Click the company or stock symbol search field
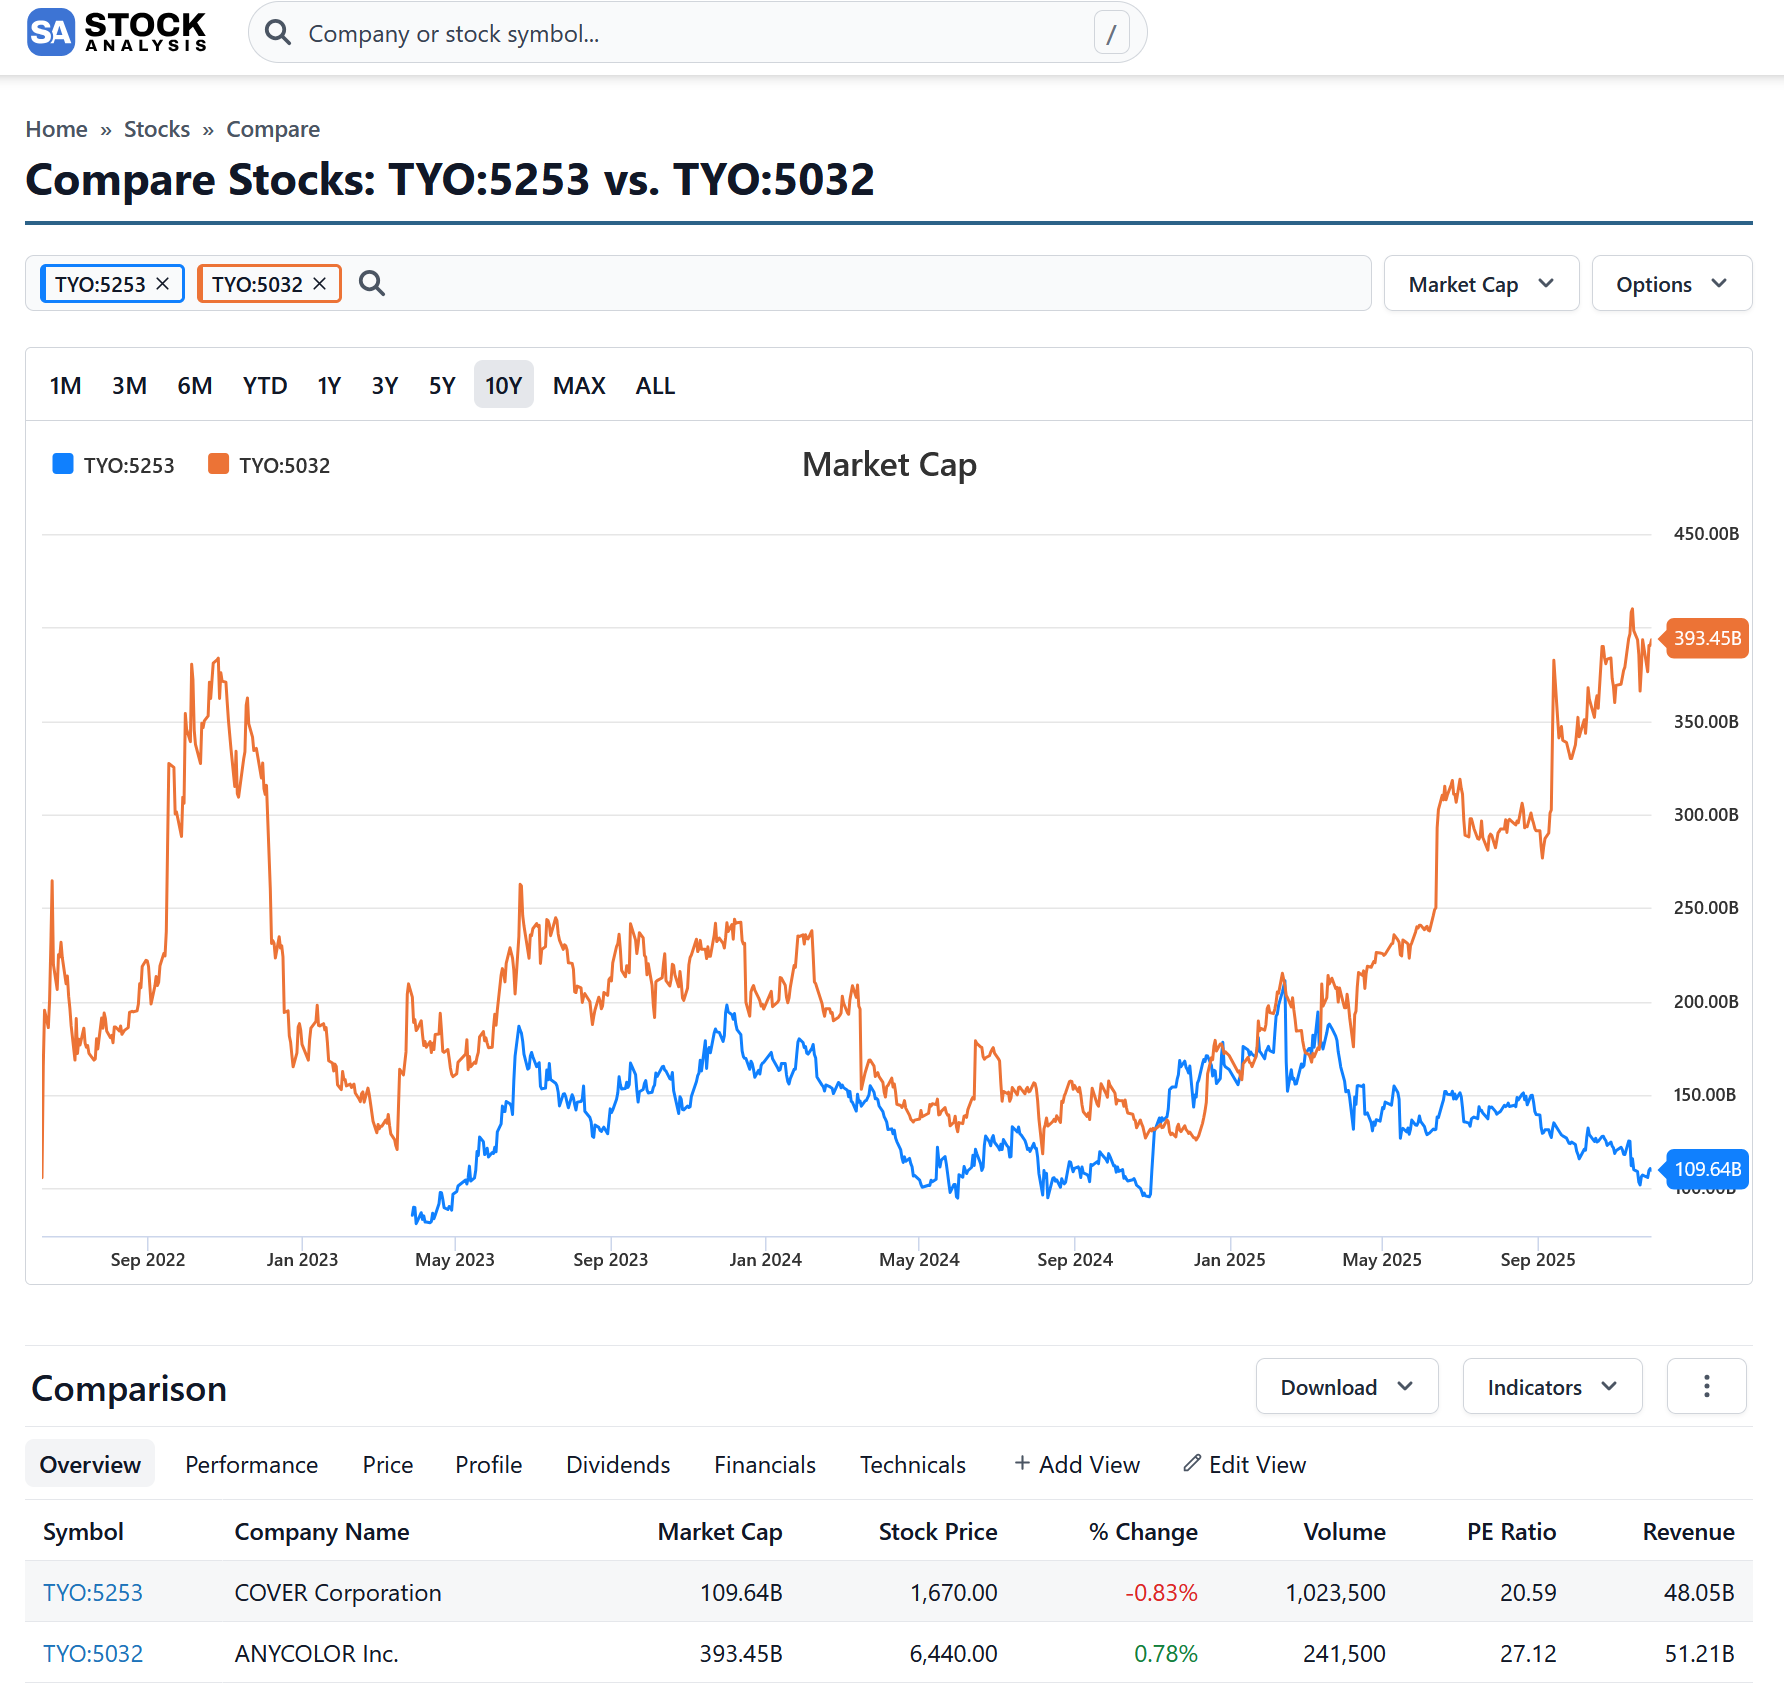The image size is (1784, 1692). click(x=698, y=33)
